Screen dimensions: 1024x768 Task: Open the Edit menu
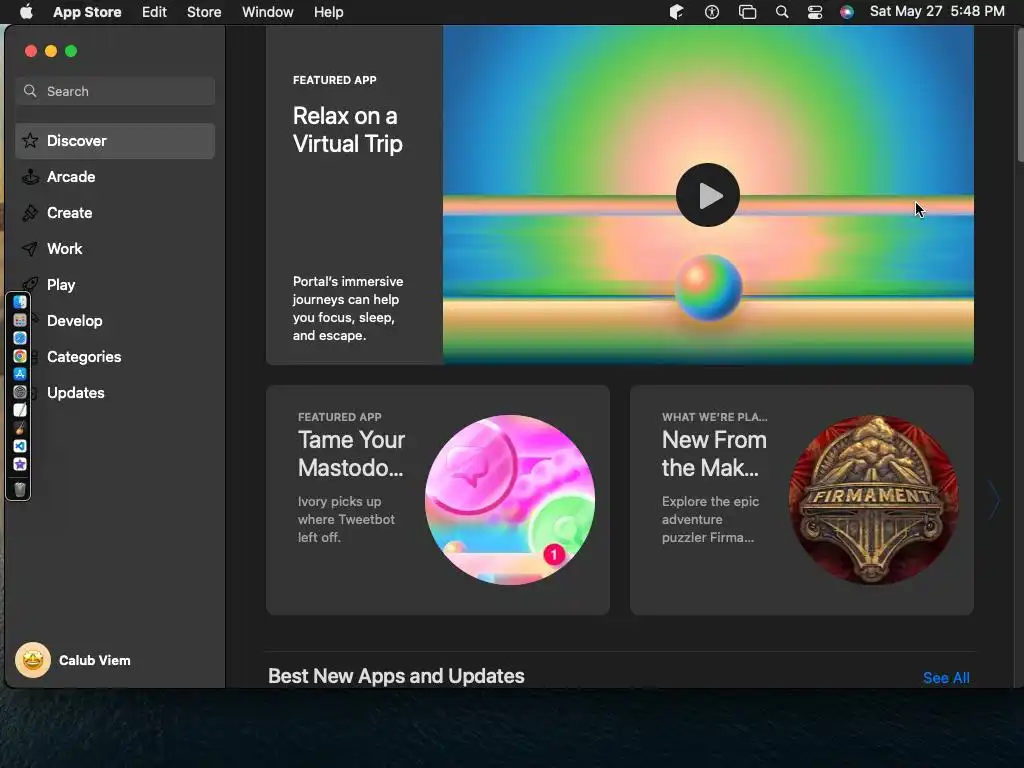tap(154, 12)
